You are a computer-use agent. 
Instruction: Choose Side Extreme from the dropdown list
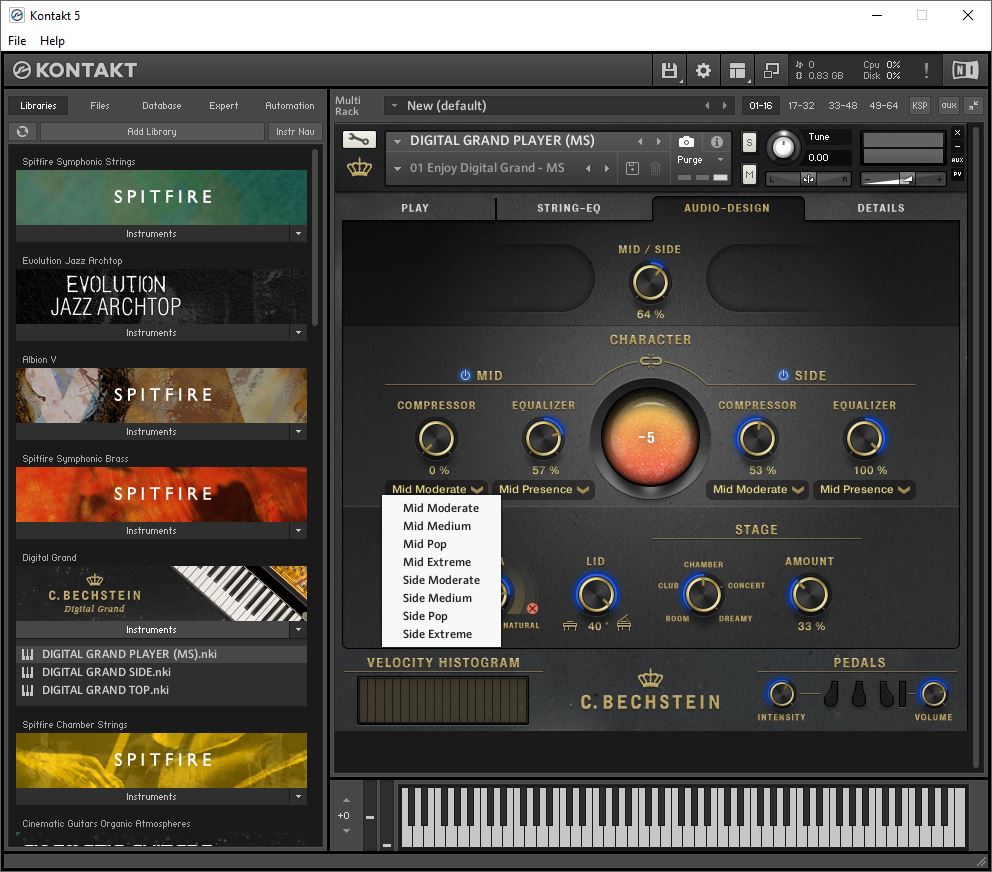[437, 634]
